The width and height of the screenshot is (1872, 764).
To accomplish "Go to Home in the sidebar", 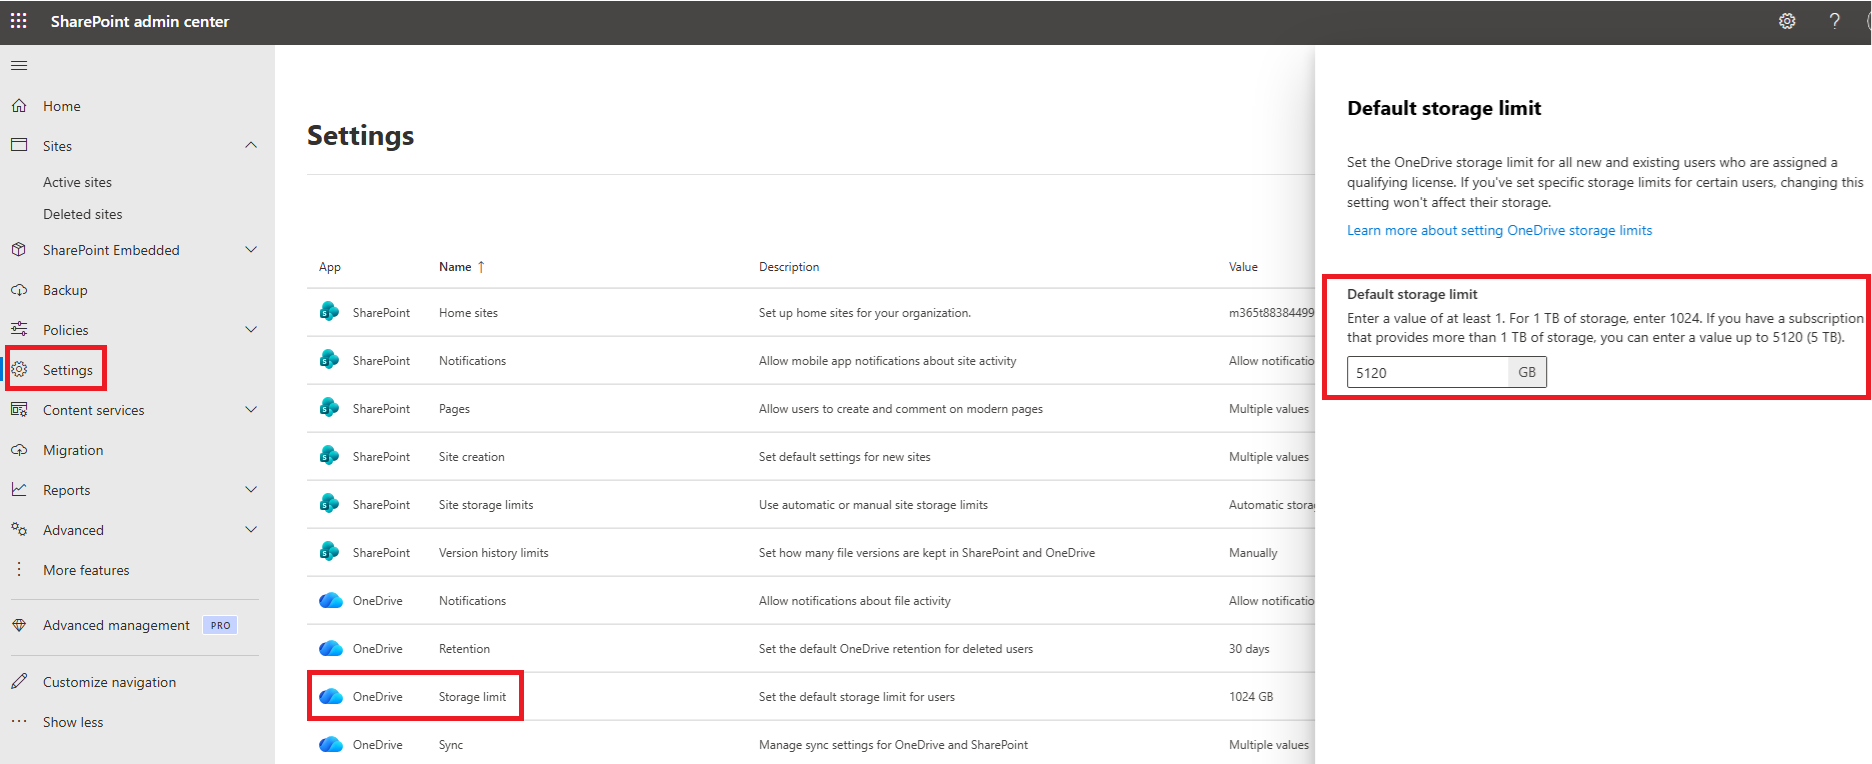I will 62,106.
